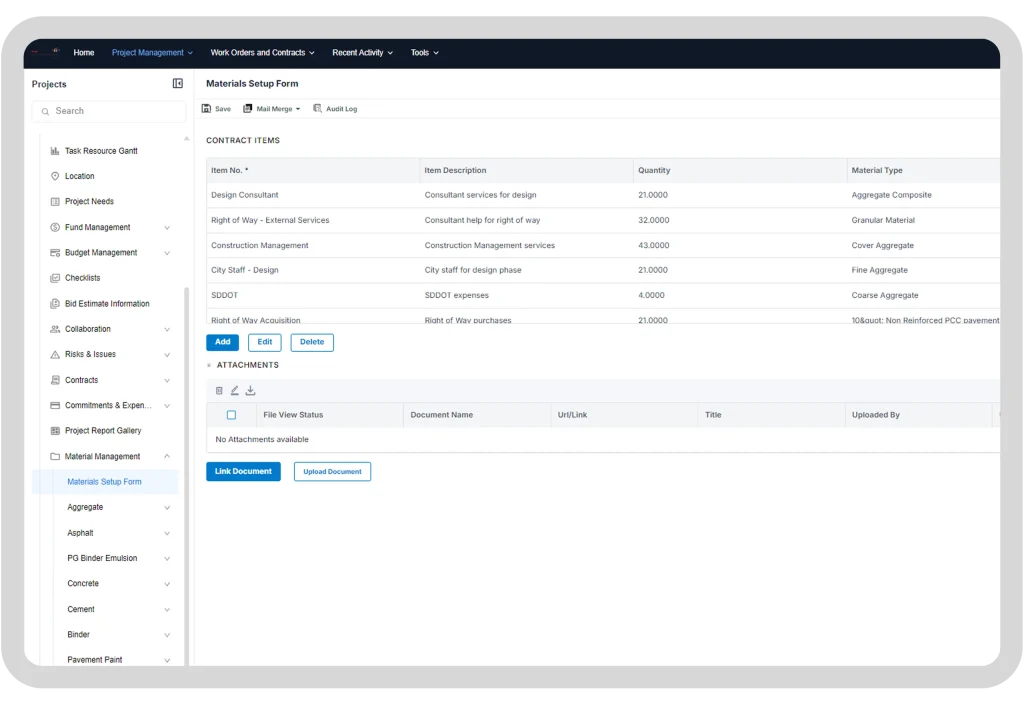Expand the PG Binder Emulsion submenu
This screenshot has width=1024, height=705.
167,559
